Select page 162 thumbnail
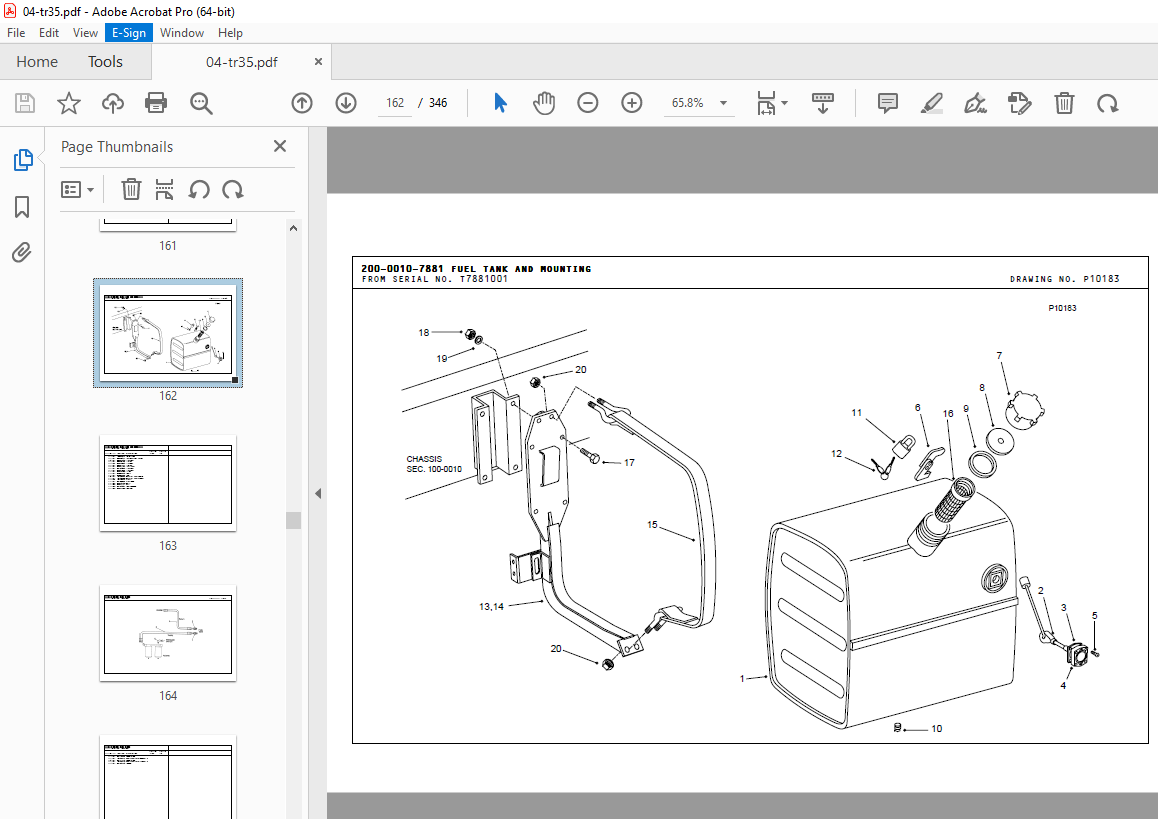 click(x=168, y=332)
